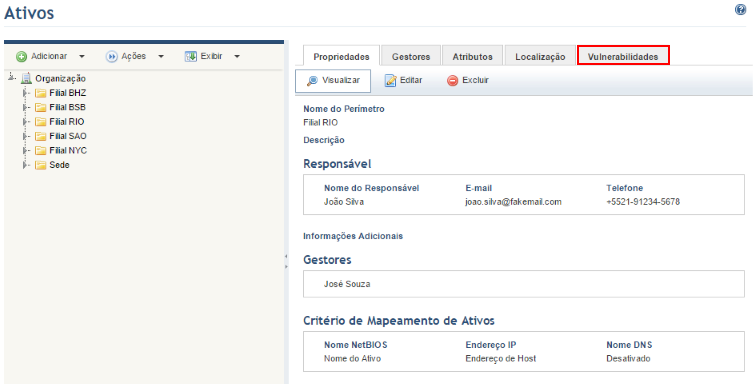Screen dimensions: 756x384
Task: Click the Nome do Ativo value
Action: [352, 358]
